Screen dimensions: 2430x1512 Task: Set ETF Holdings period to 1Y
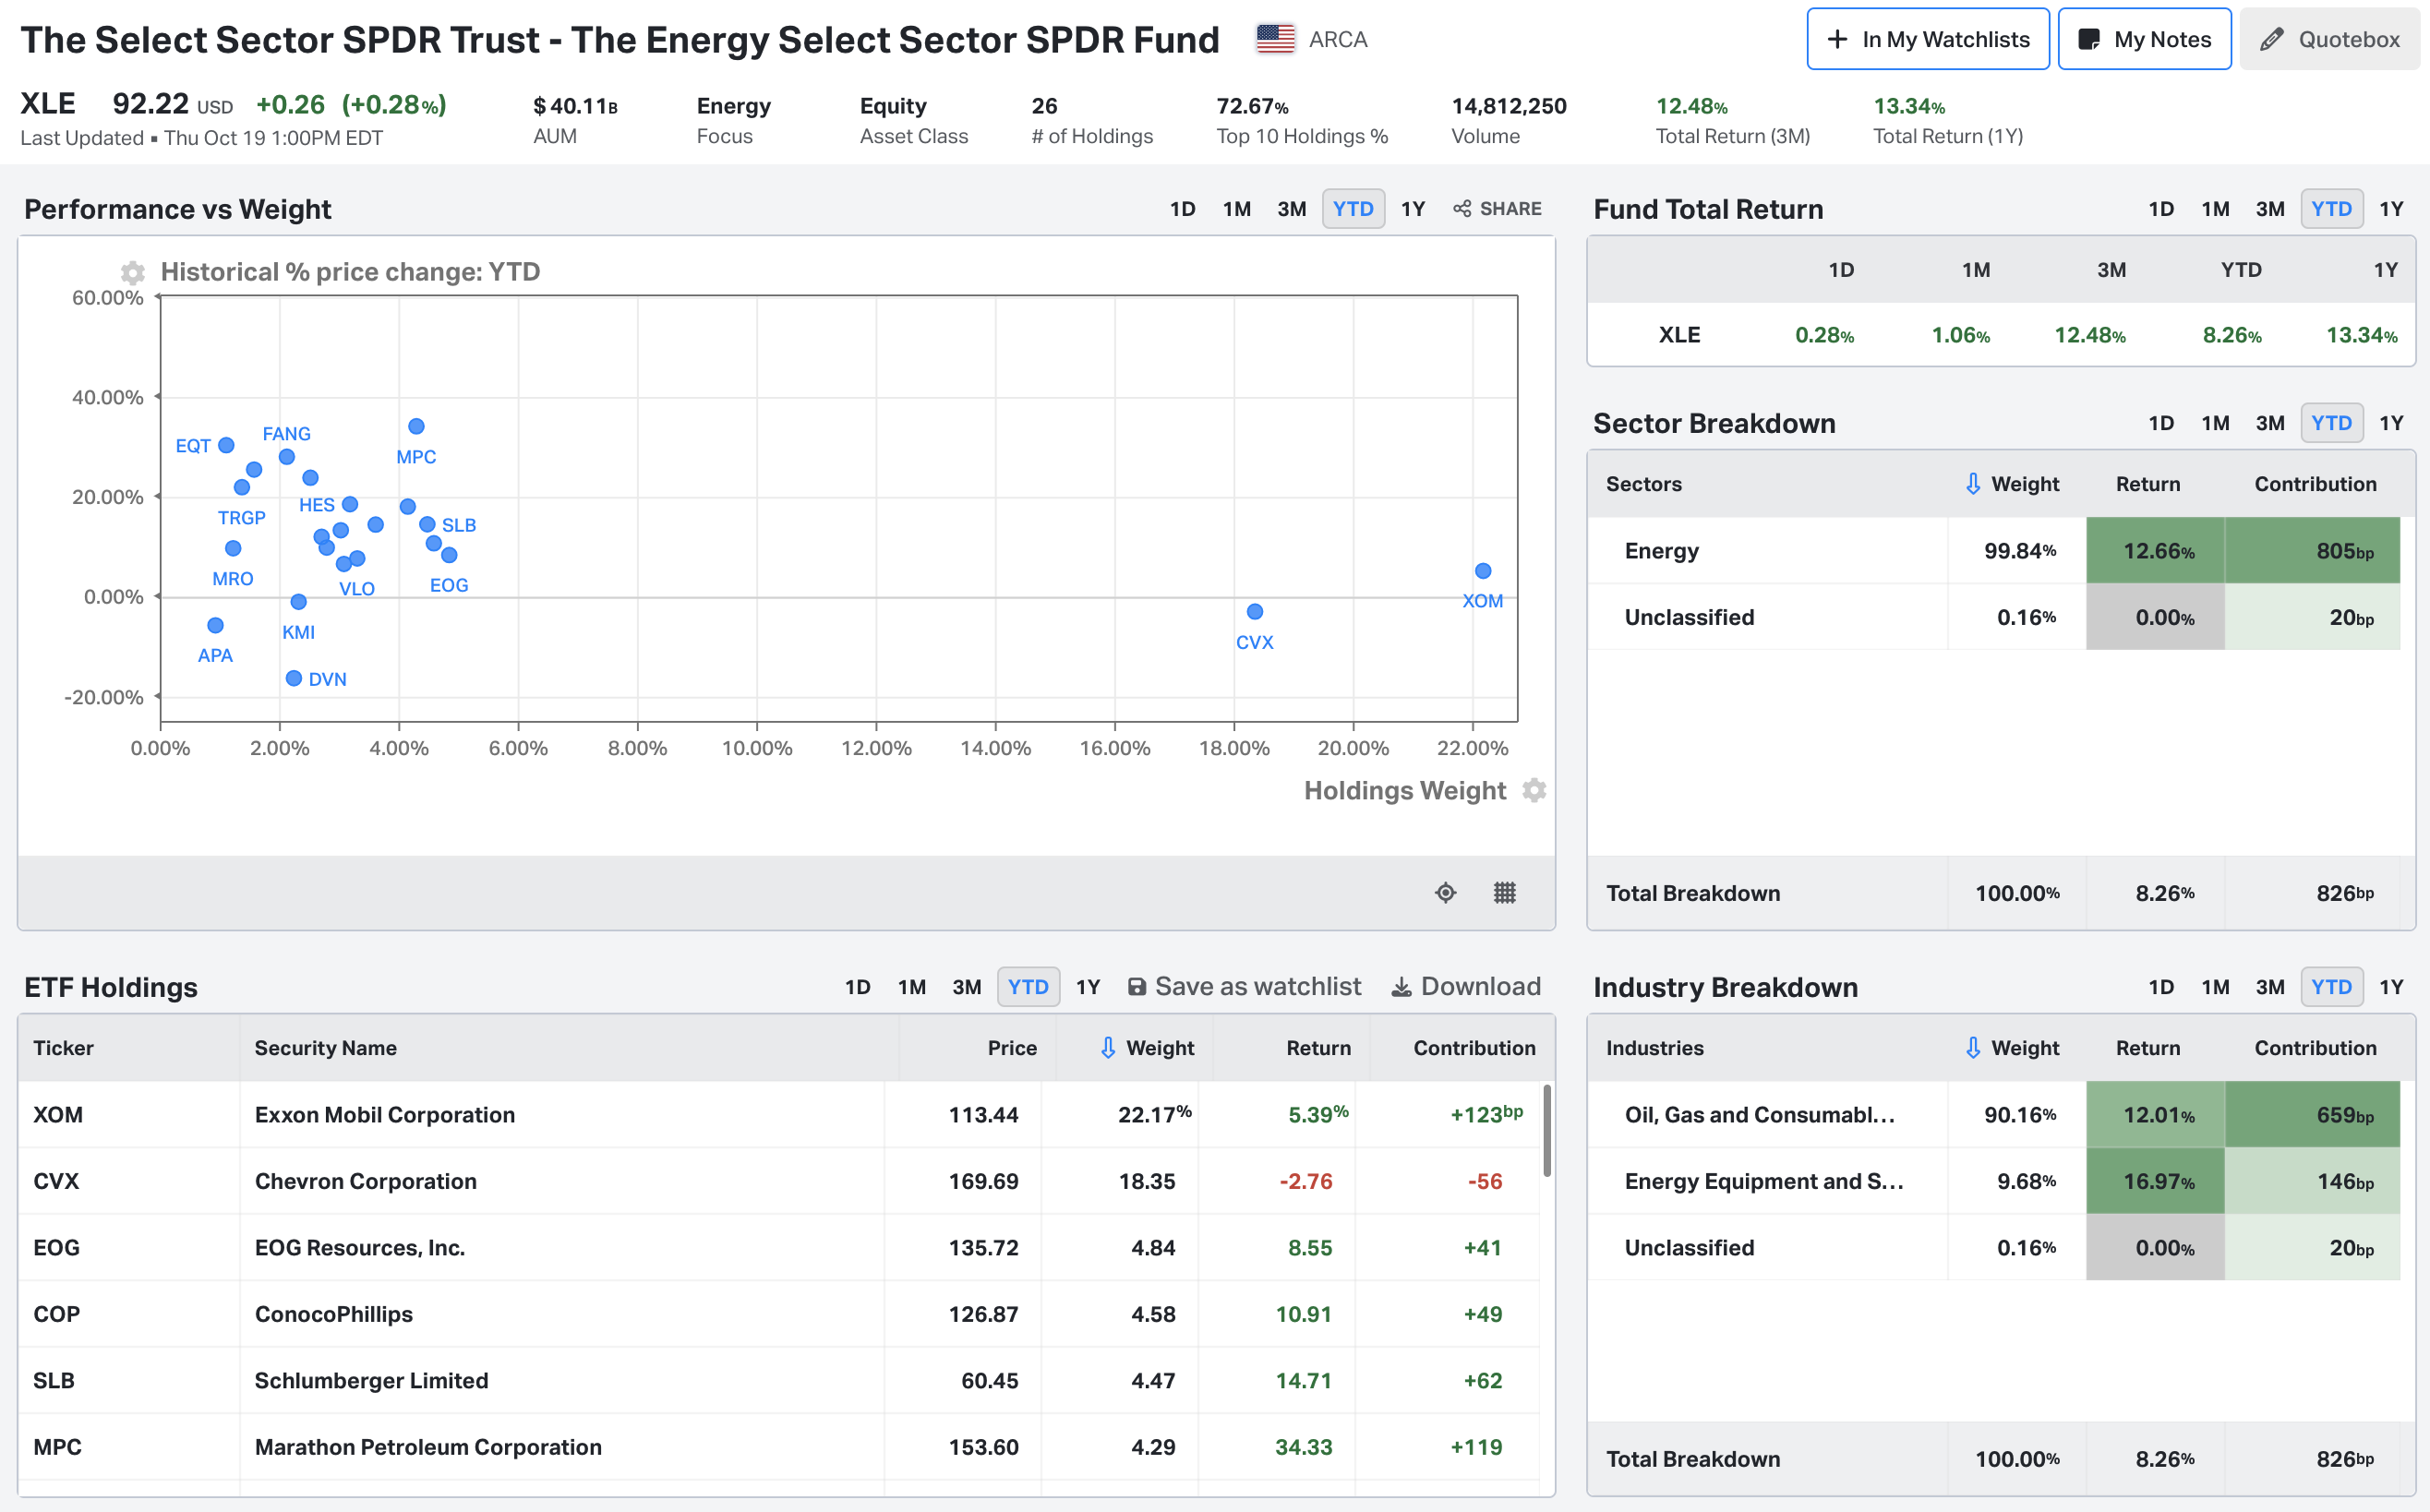pyautogui.click(x=1087, y=987)
